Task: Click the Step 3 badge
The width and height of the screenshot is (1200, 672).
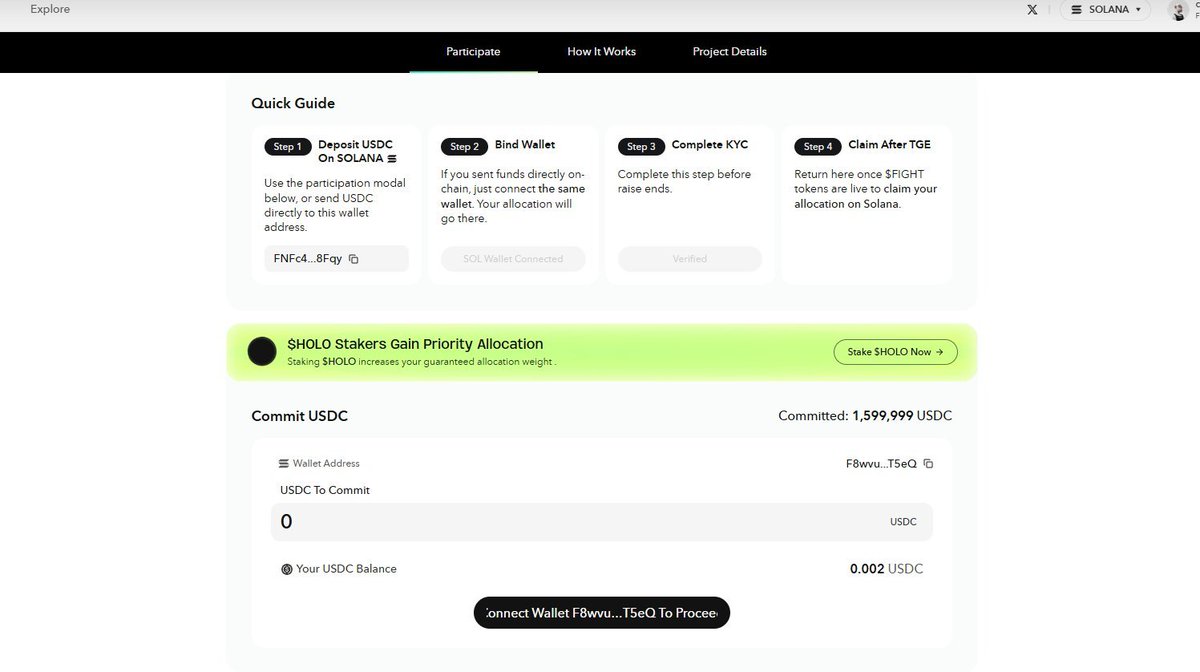Action: (641, 147)
